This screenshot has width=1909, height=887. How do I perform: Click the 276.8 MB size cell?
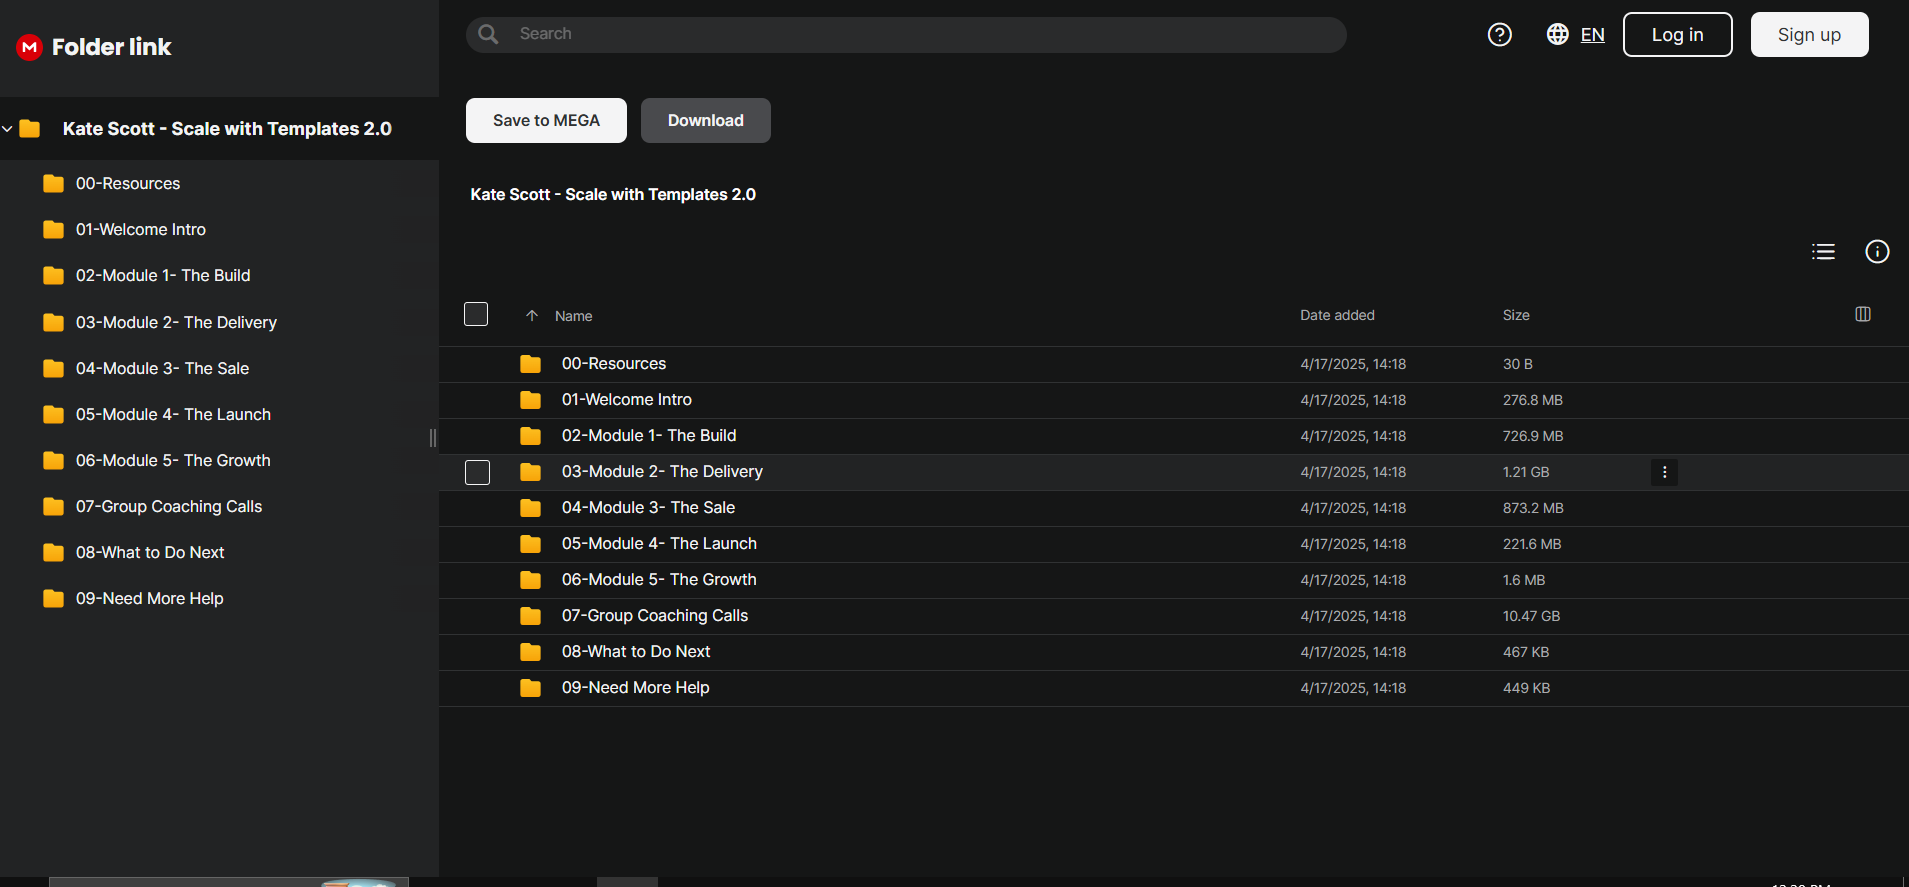coord(1533,400)
